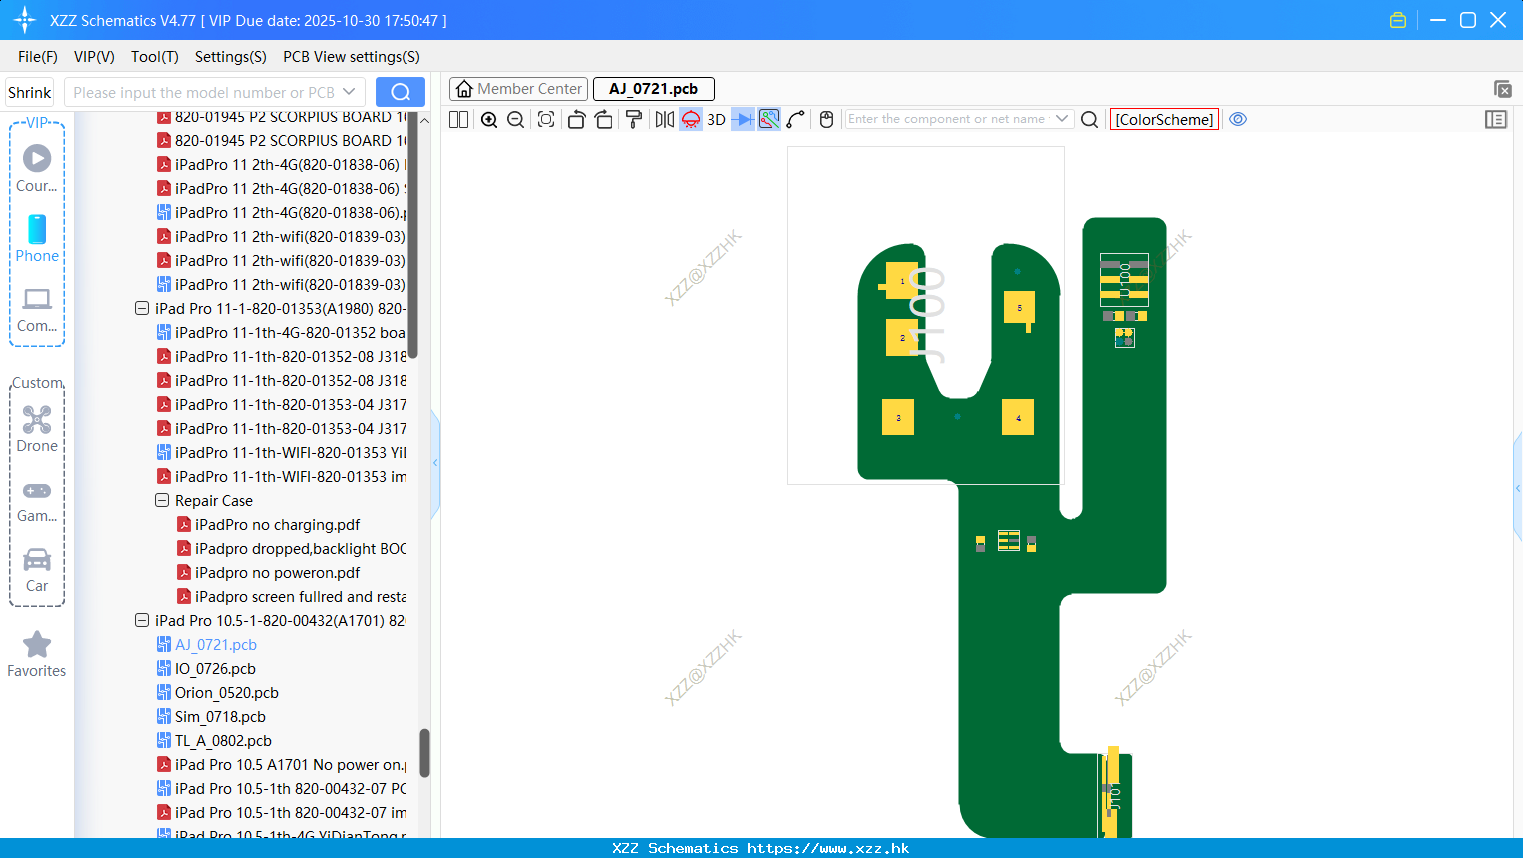This screenshot has width=1523, height=858.
Task: Open iPad Pro 10.5 A1701 No power on file
Action: [290, 764]
